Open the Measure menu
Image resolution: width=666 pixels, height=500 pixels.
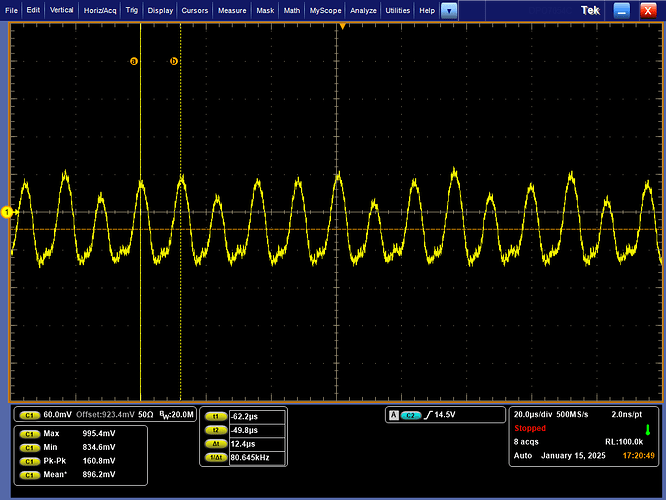coord(232,10)
